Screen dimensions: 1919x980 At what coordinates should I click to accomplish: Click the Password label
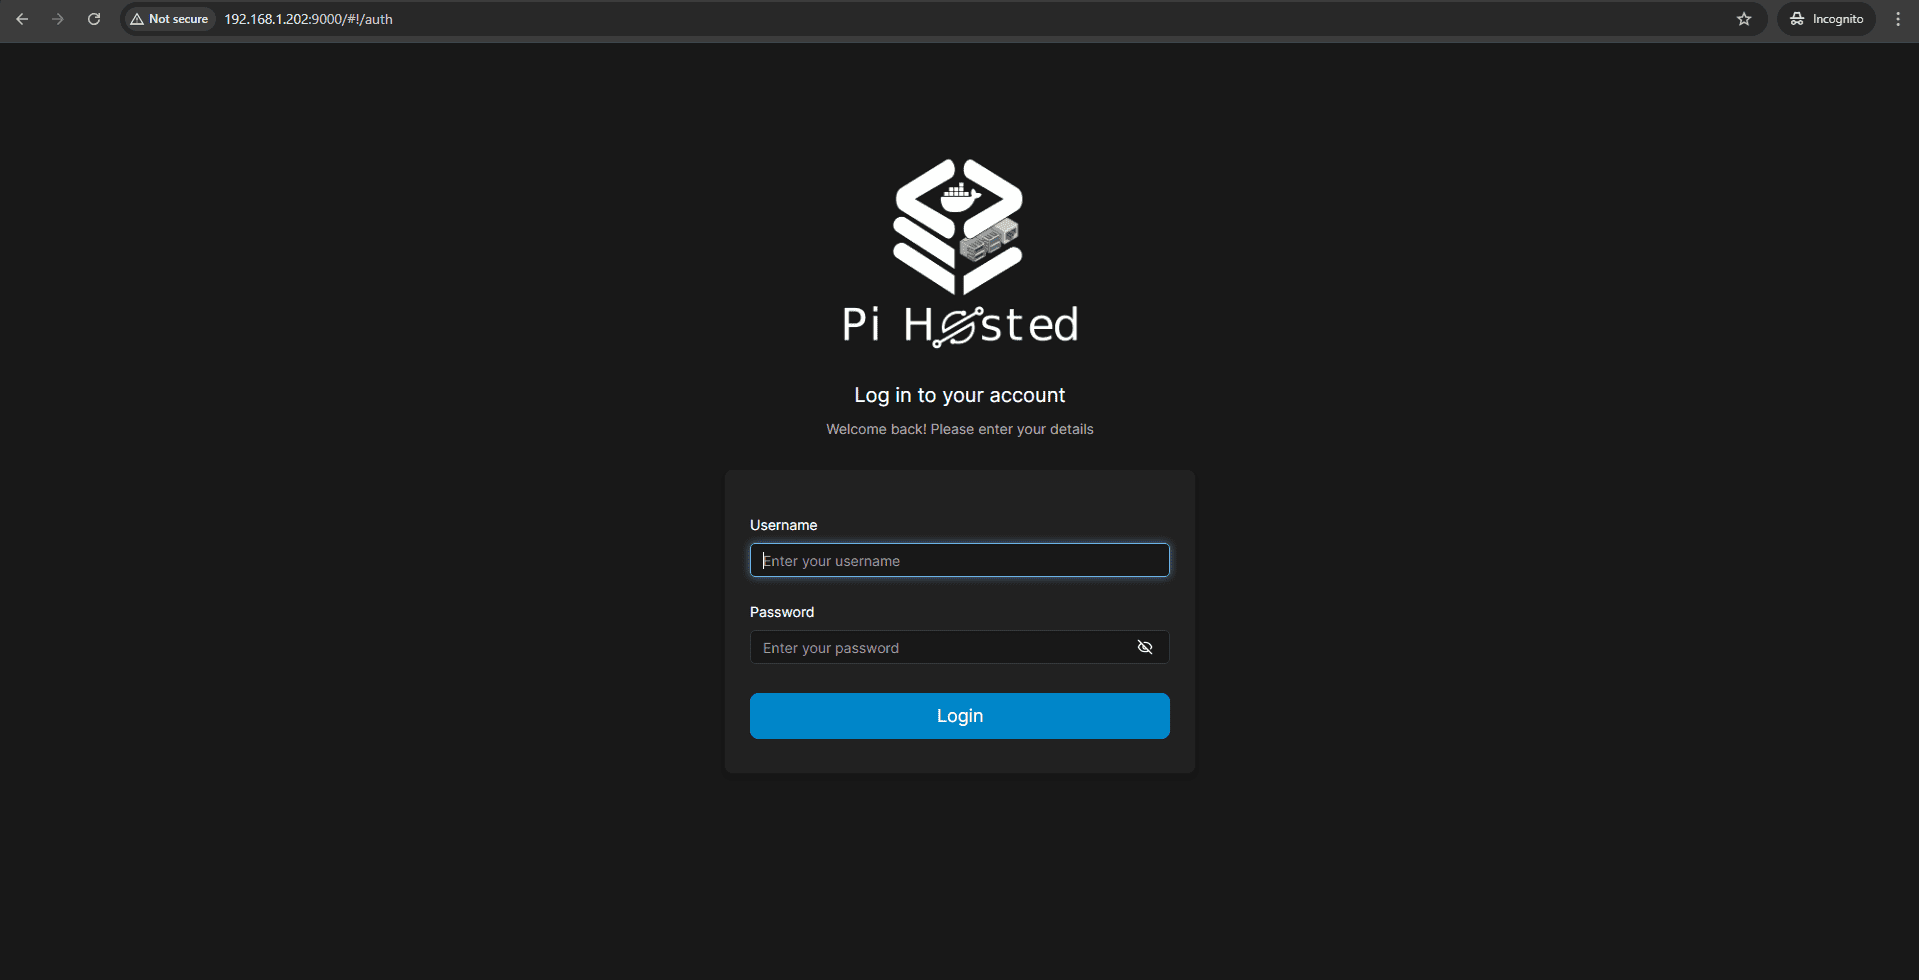pyautogui.click(x=782, y=612)
